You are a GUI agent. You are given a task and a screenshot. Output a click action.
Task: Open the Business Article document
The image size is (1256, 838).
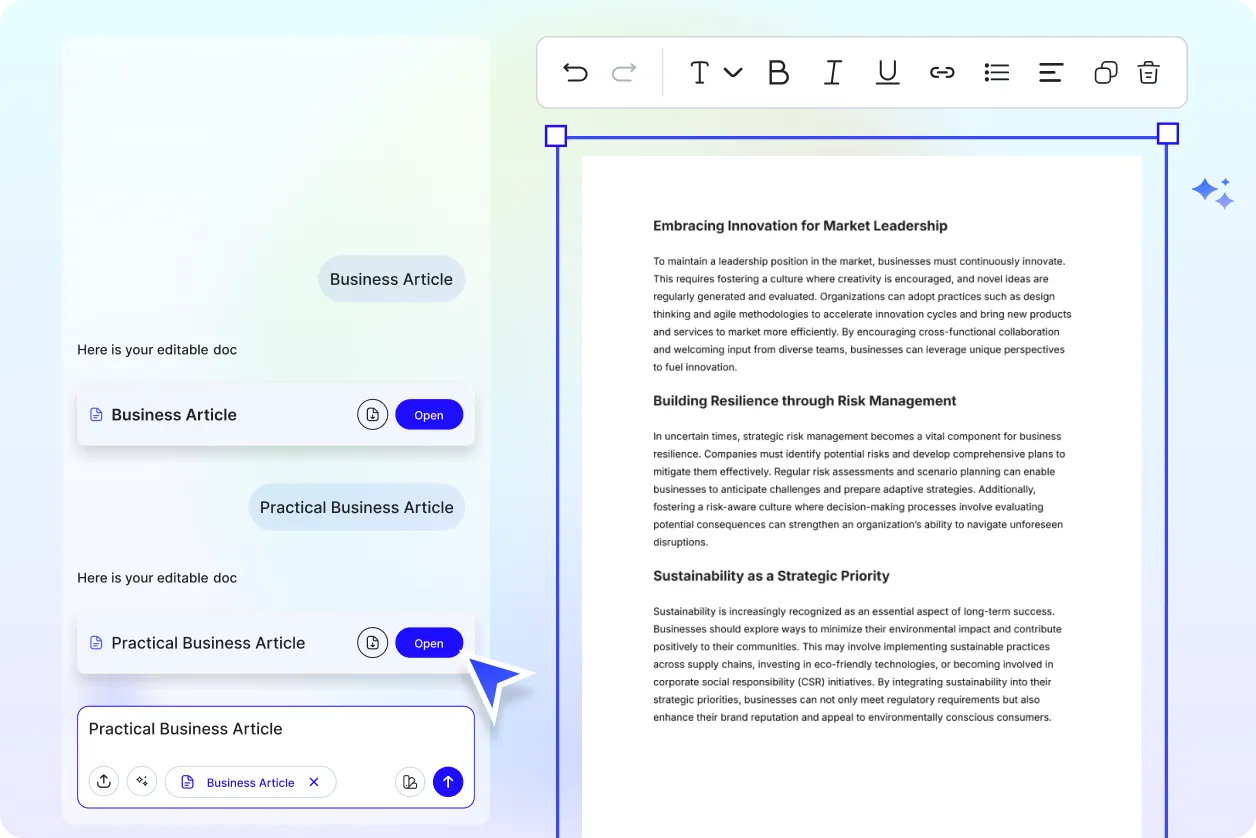coord(429,414)
